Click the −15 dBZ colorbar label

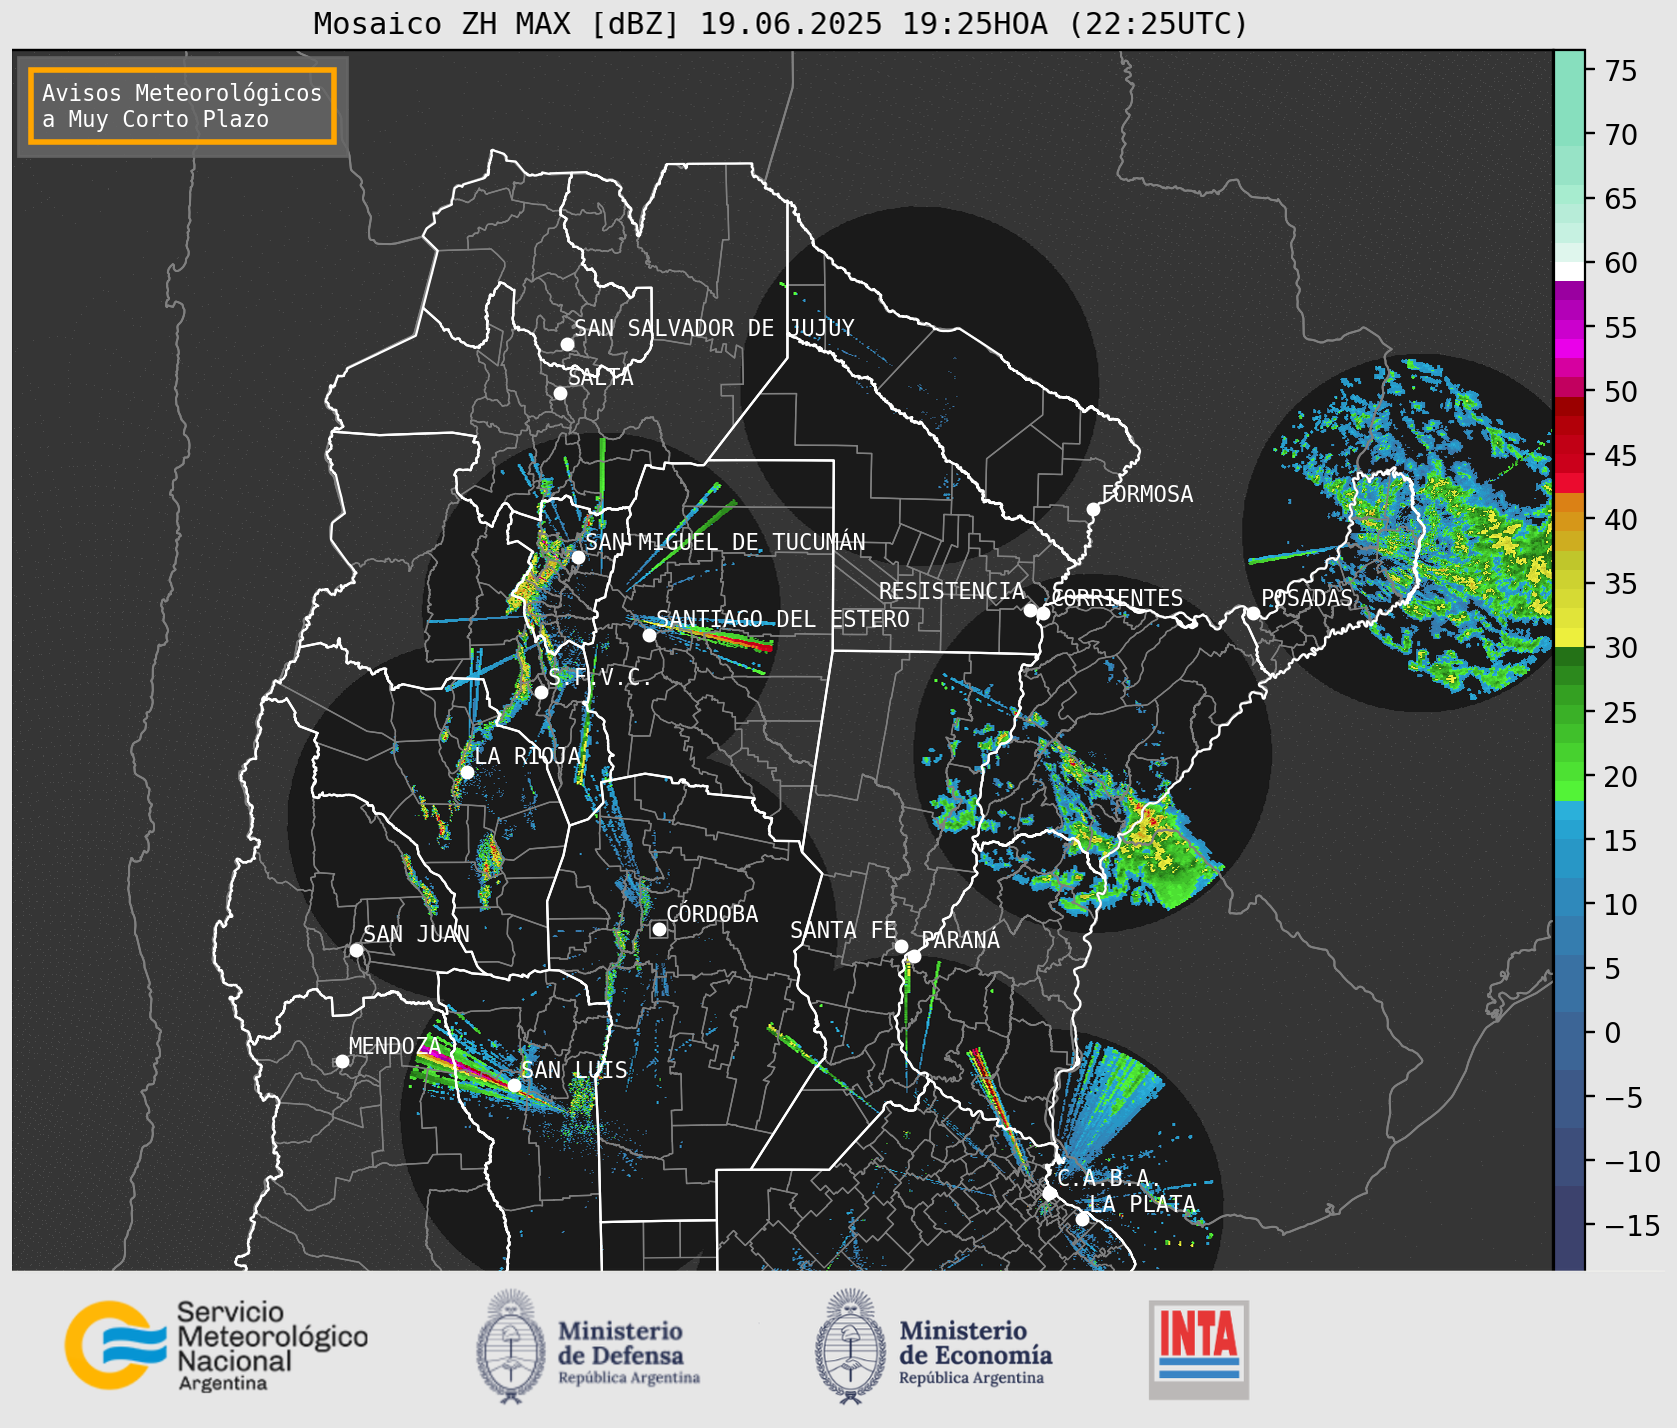tap(1632, 1226)
